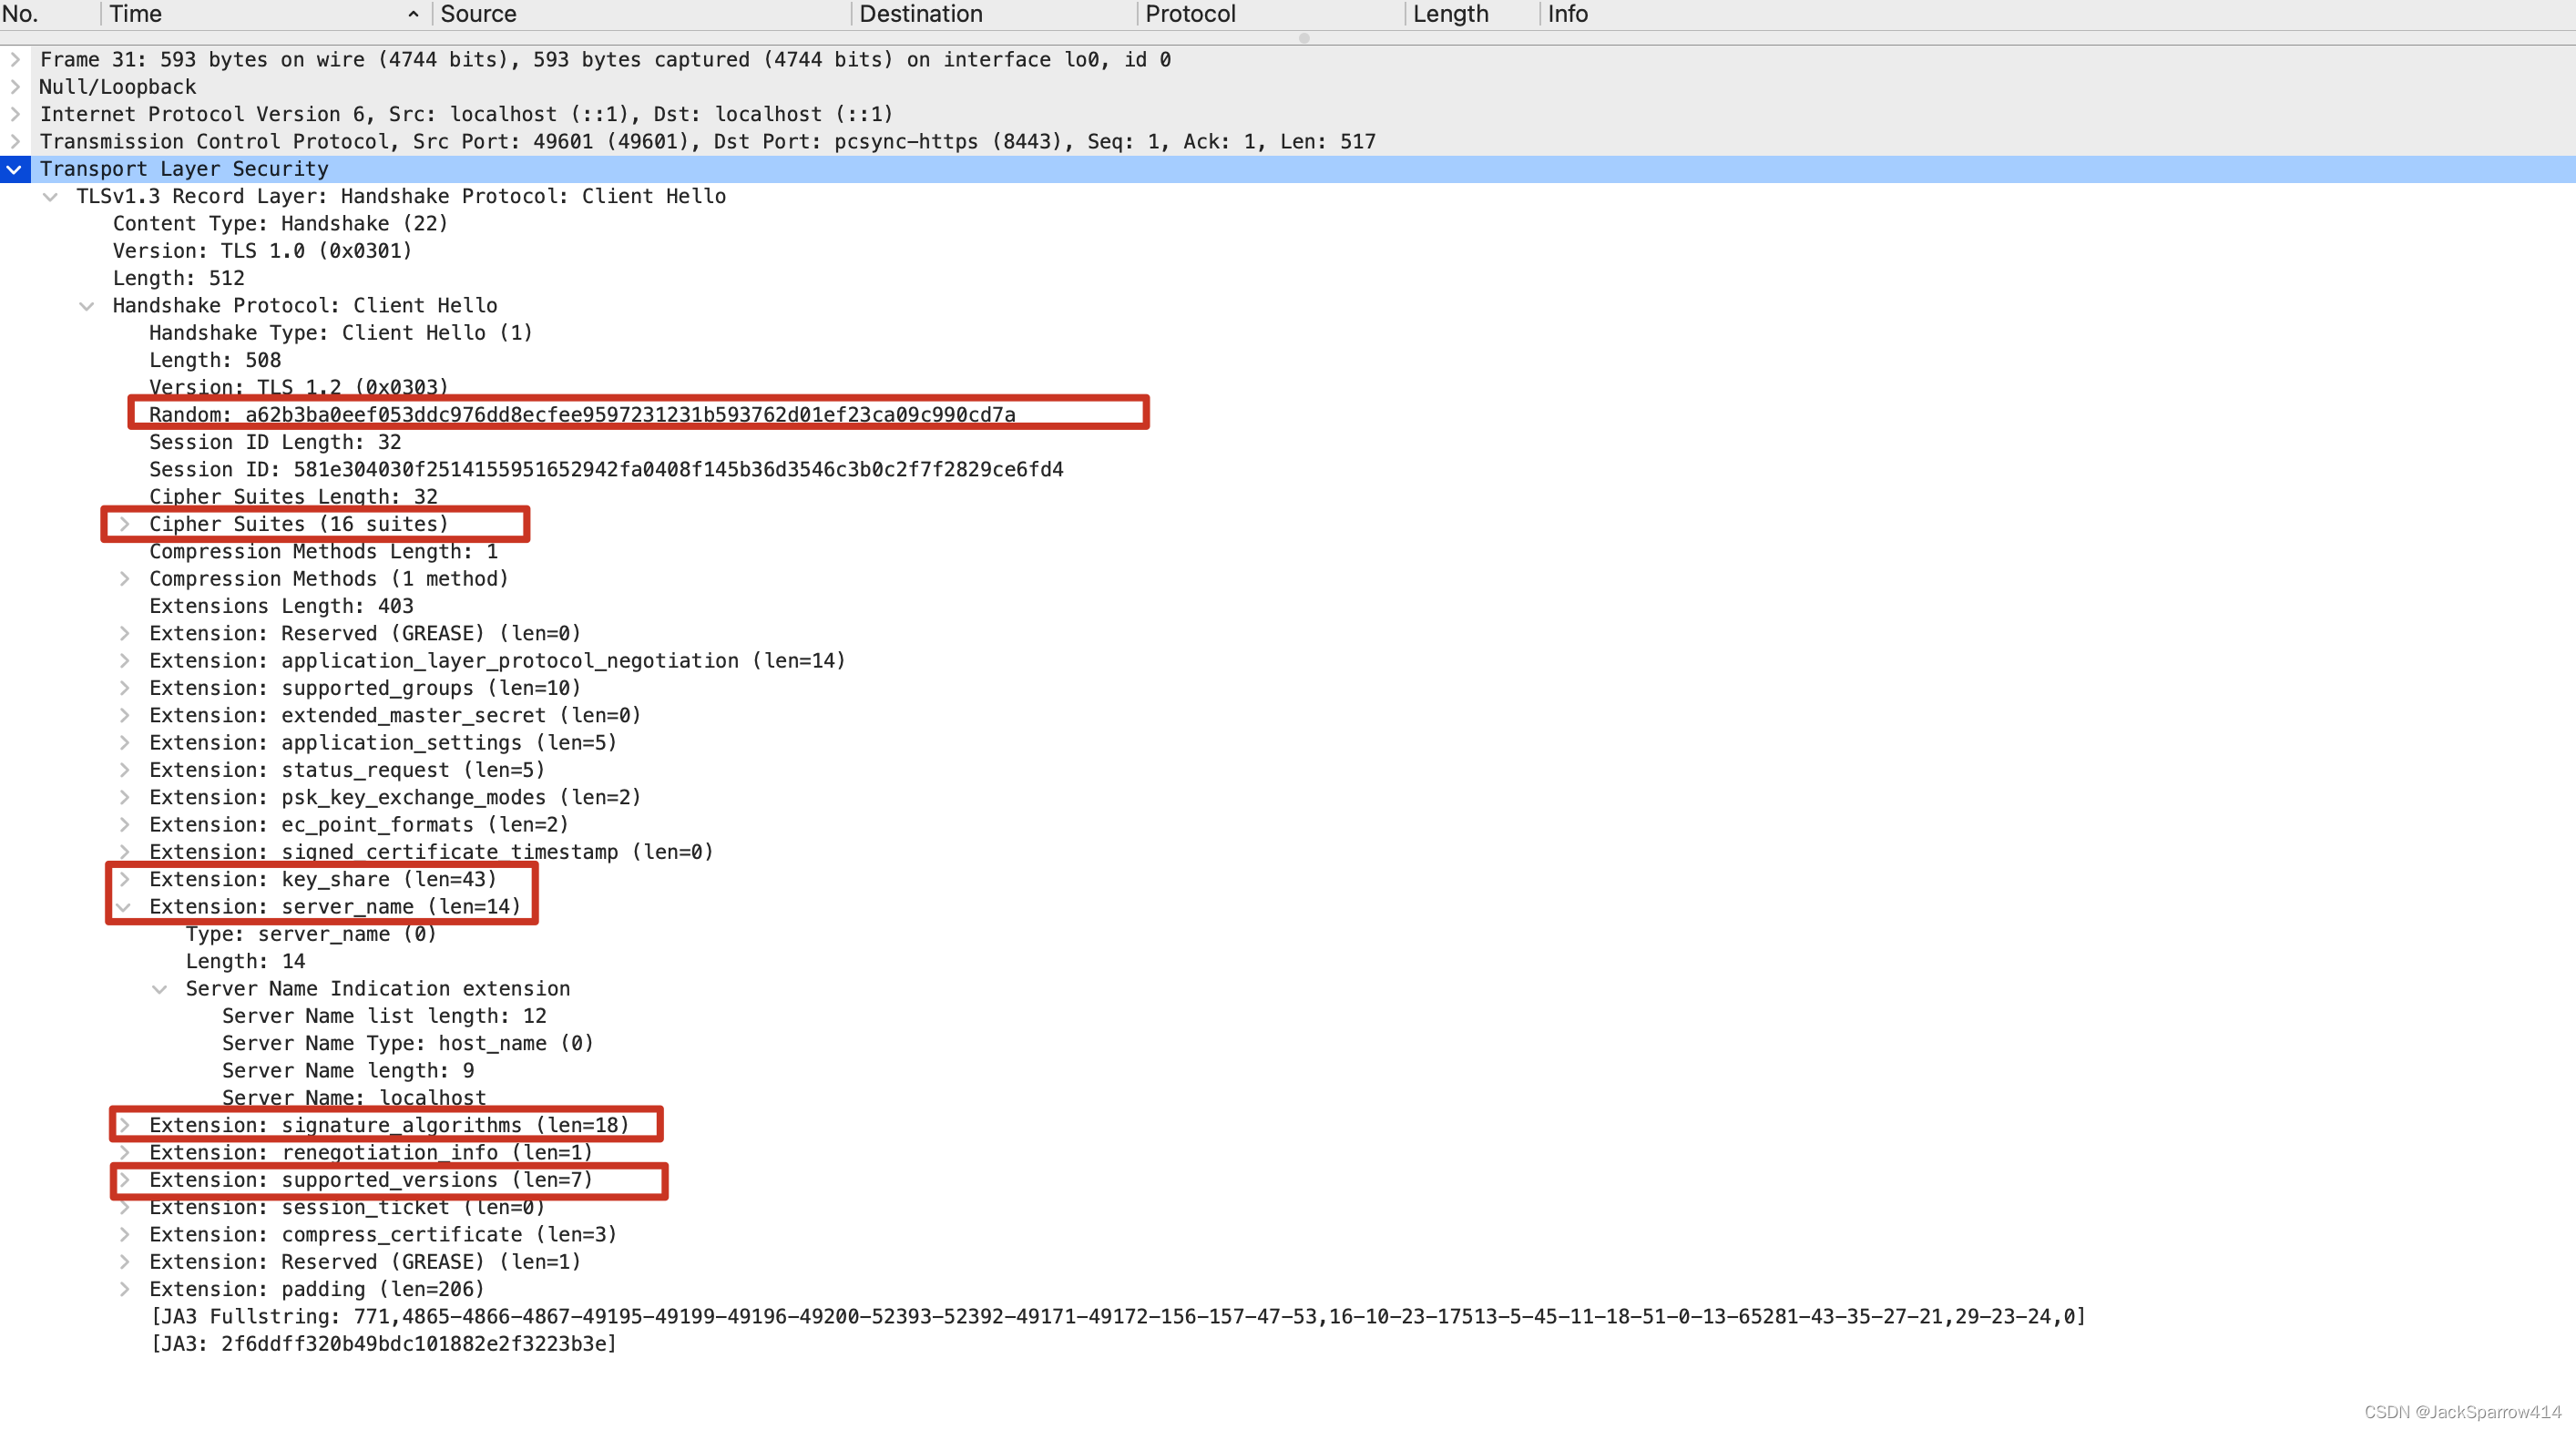Viewport: 2576px width, 1430px height.
Task: Collapse server_name (len=14) extension
Action: [124, 907]
